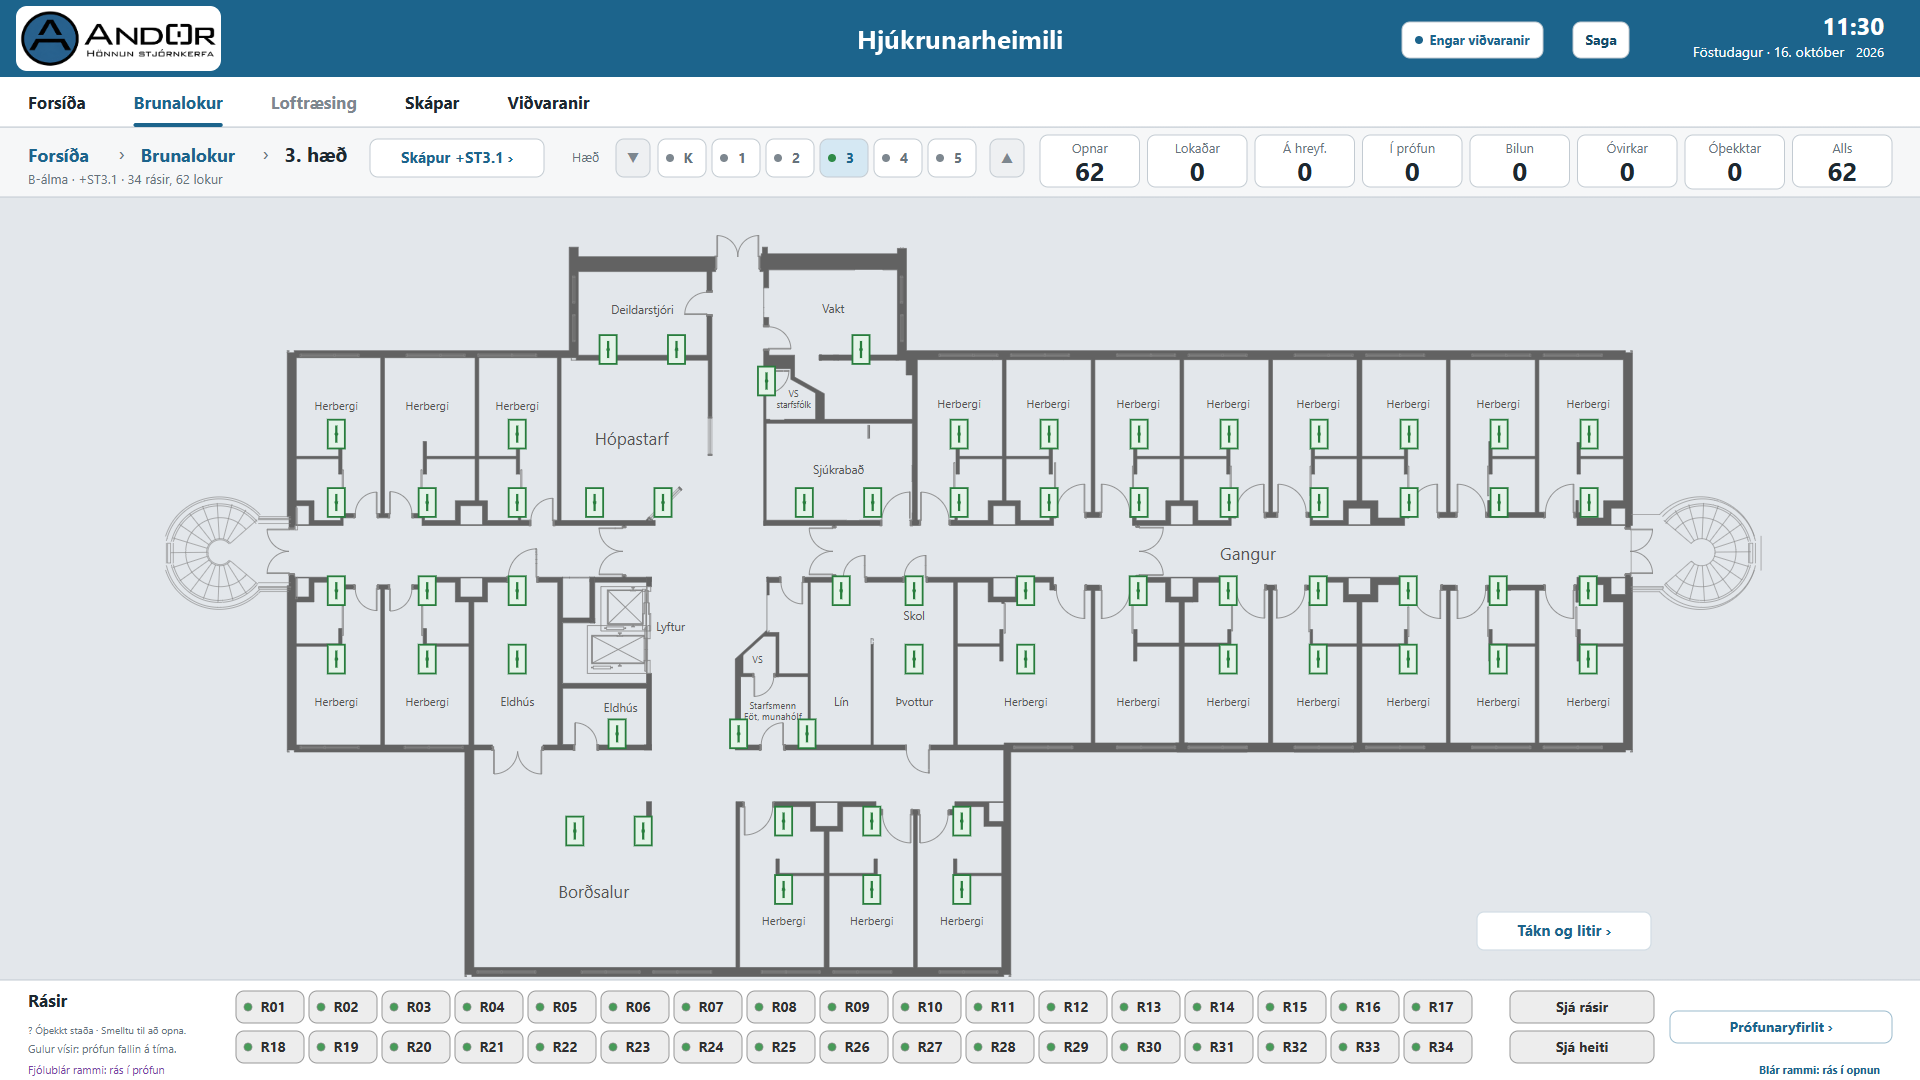Click the Þvottur room damper icon

pos(913,659)
